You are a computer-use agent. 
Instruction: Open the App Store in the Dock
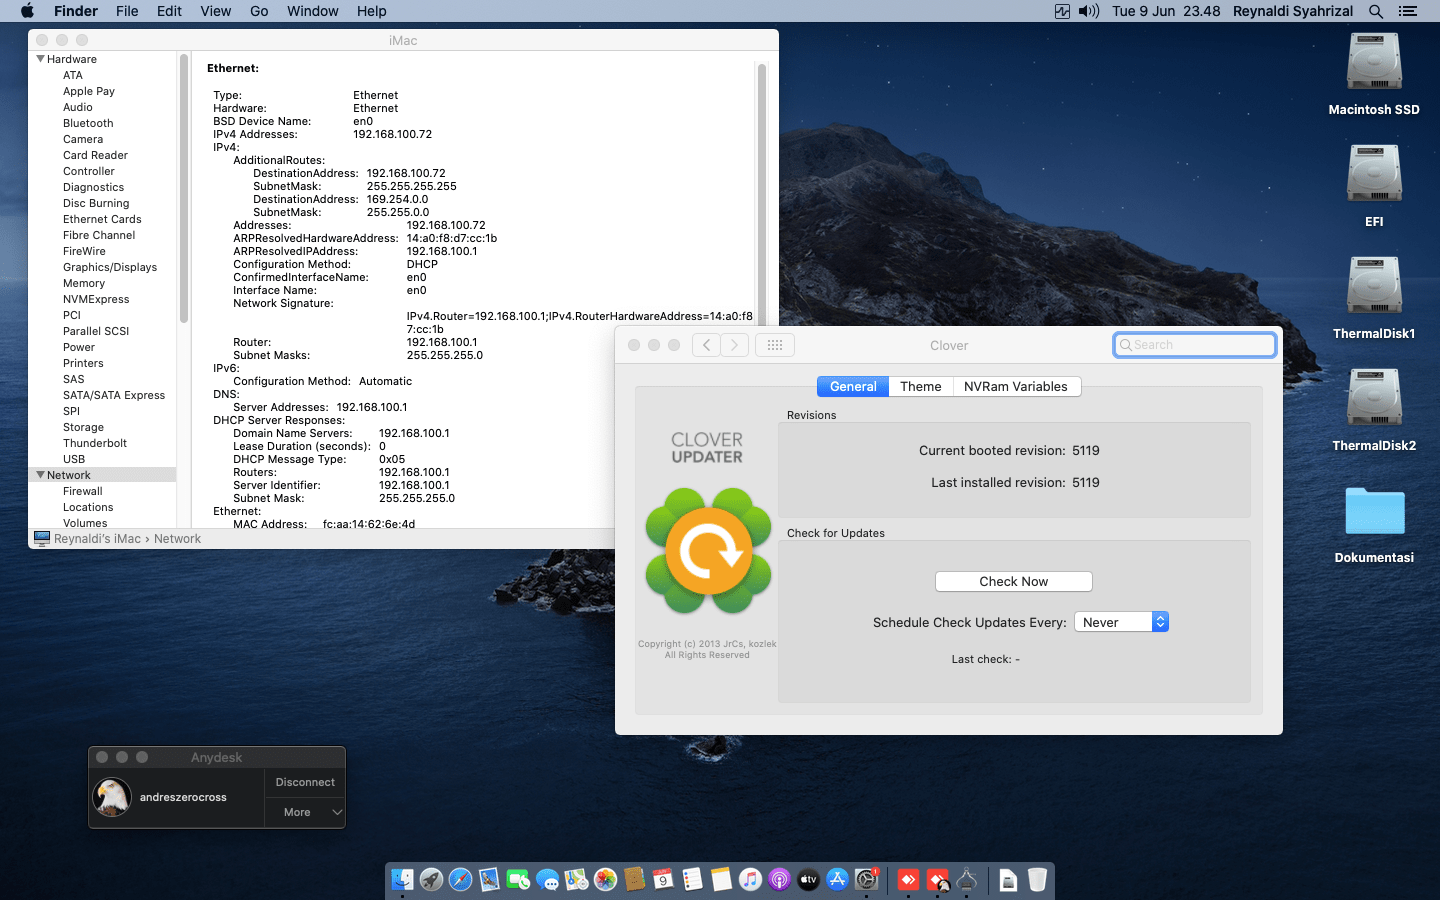[x=837, y=880]
